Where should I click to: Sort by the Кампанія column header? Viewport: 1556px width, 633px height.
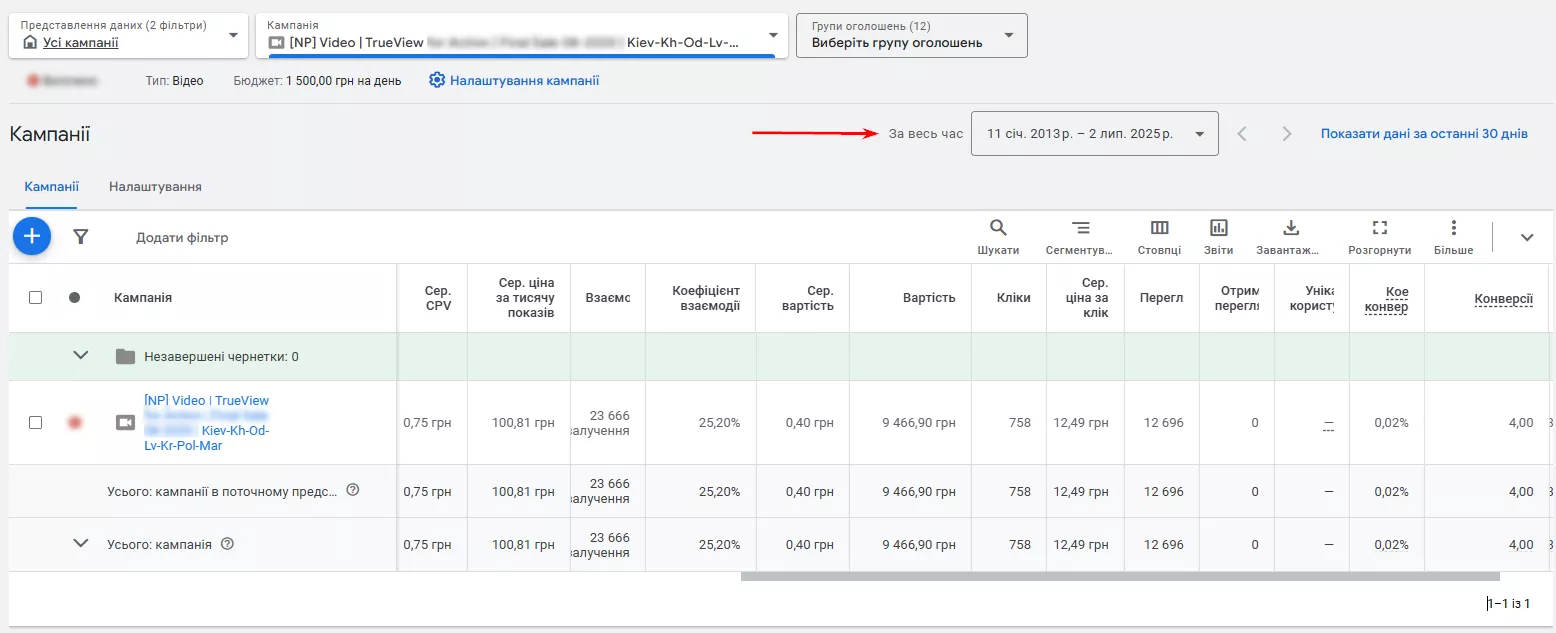pyautogui.click(x=143, y=297)
